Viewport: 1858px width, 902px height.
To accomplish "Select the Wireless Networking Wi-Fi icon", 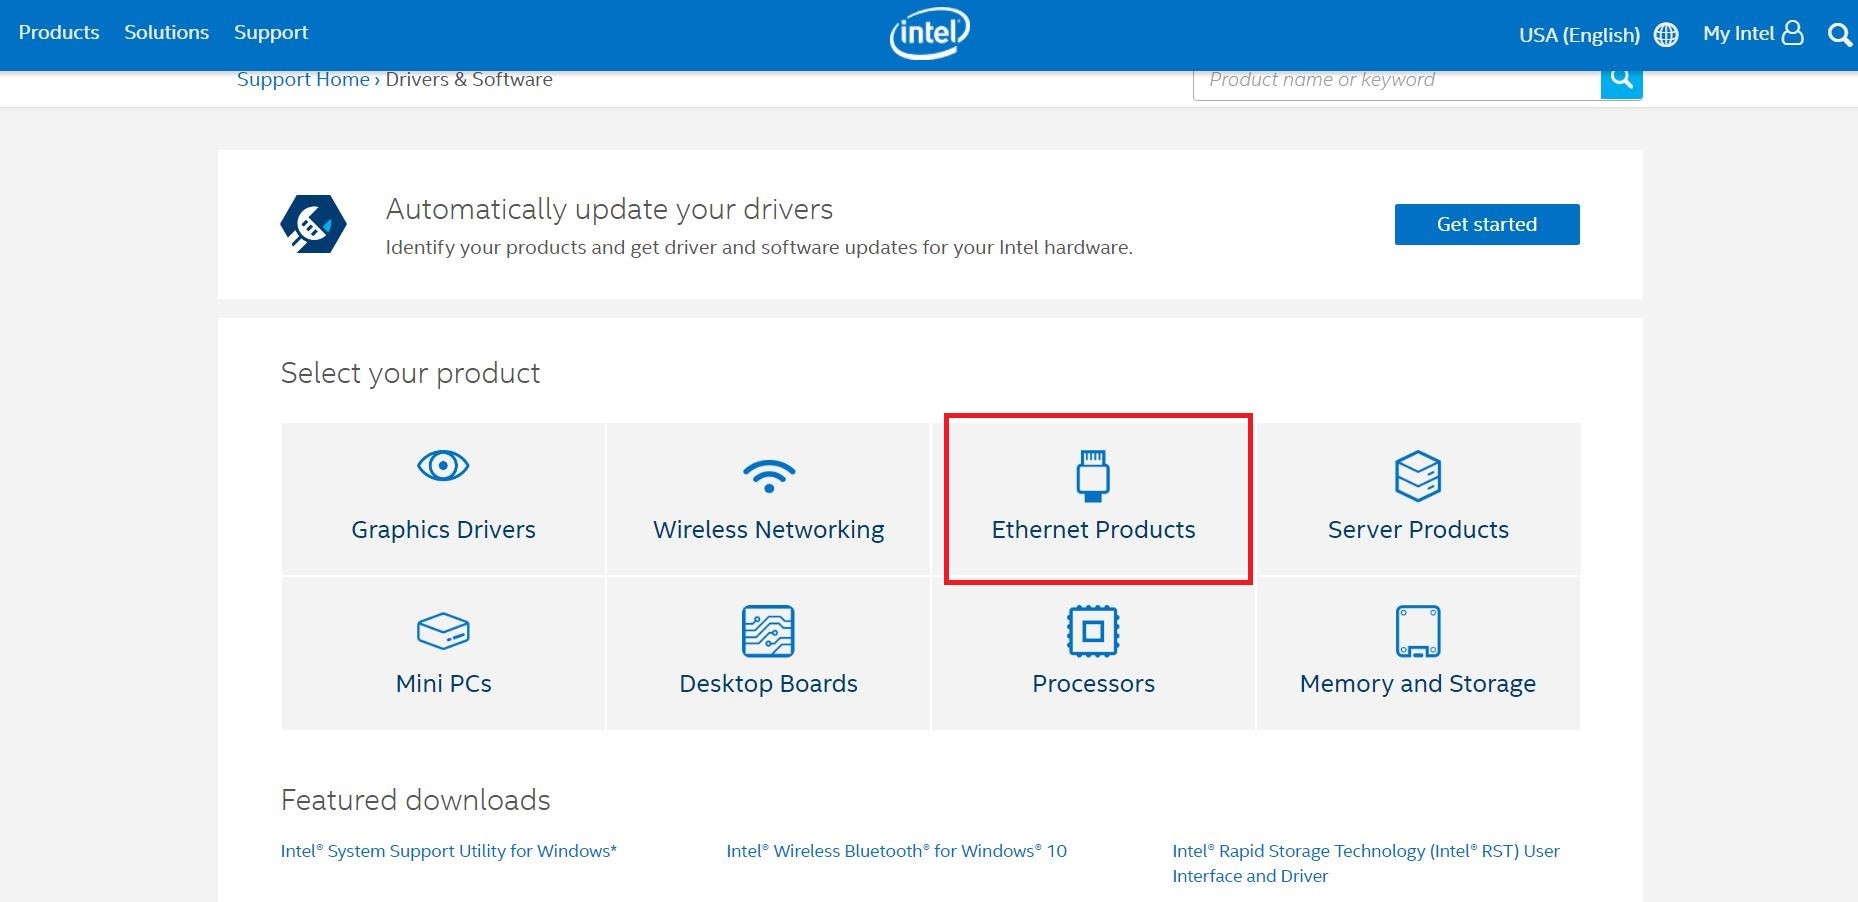I will (768, 476).
